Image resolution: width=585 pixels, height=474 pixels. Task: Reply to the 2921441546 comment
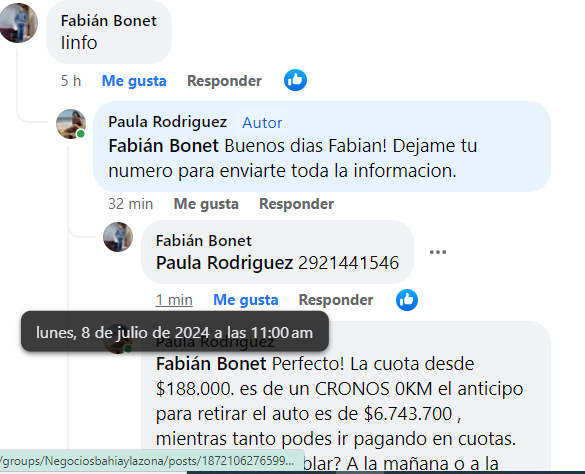coord(336,300)
